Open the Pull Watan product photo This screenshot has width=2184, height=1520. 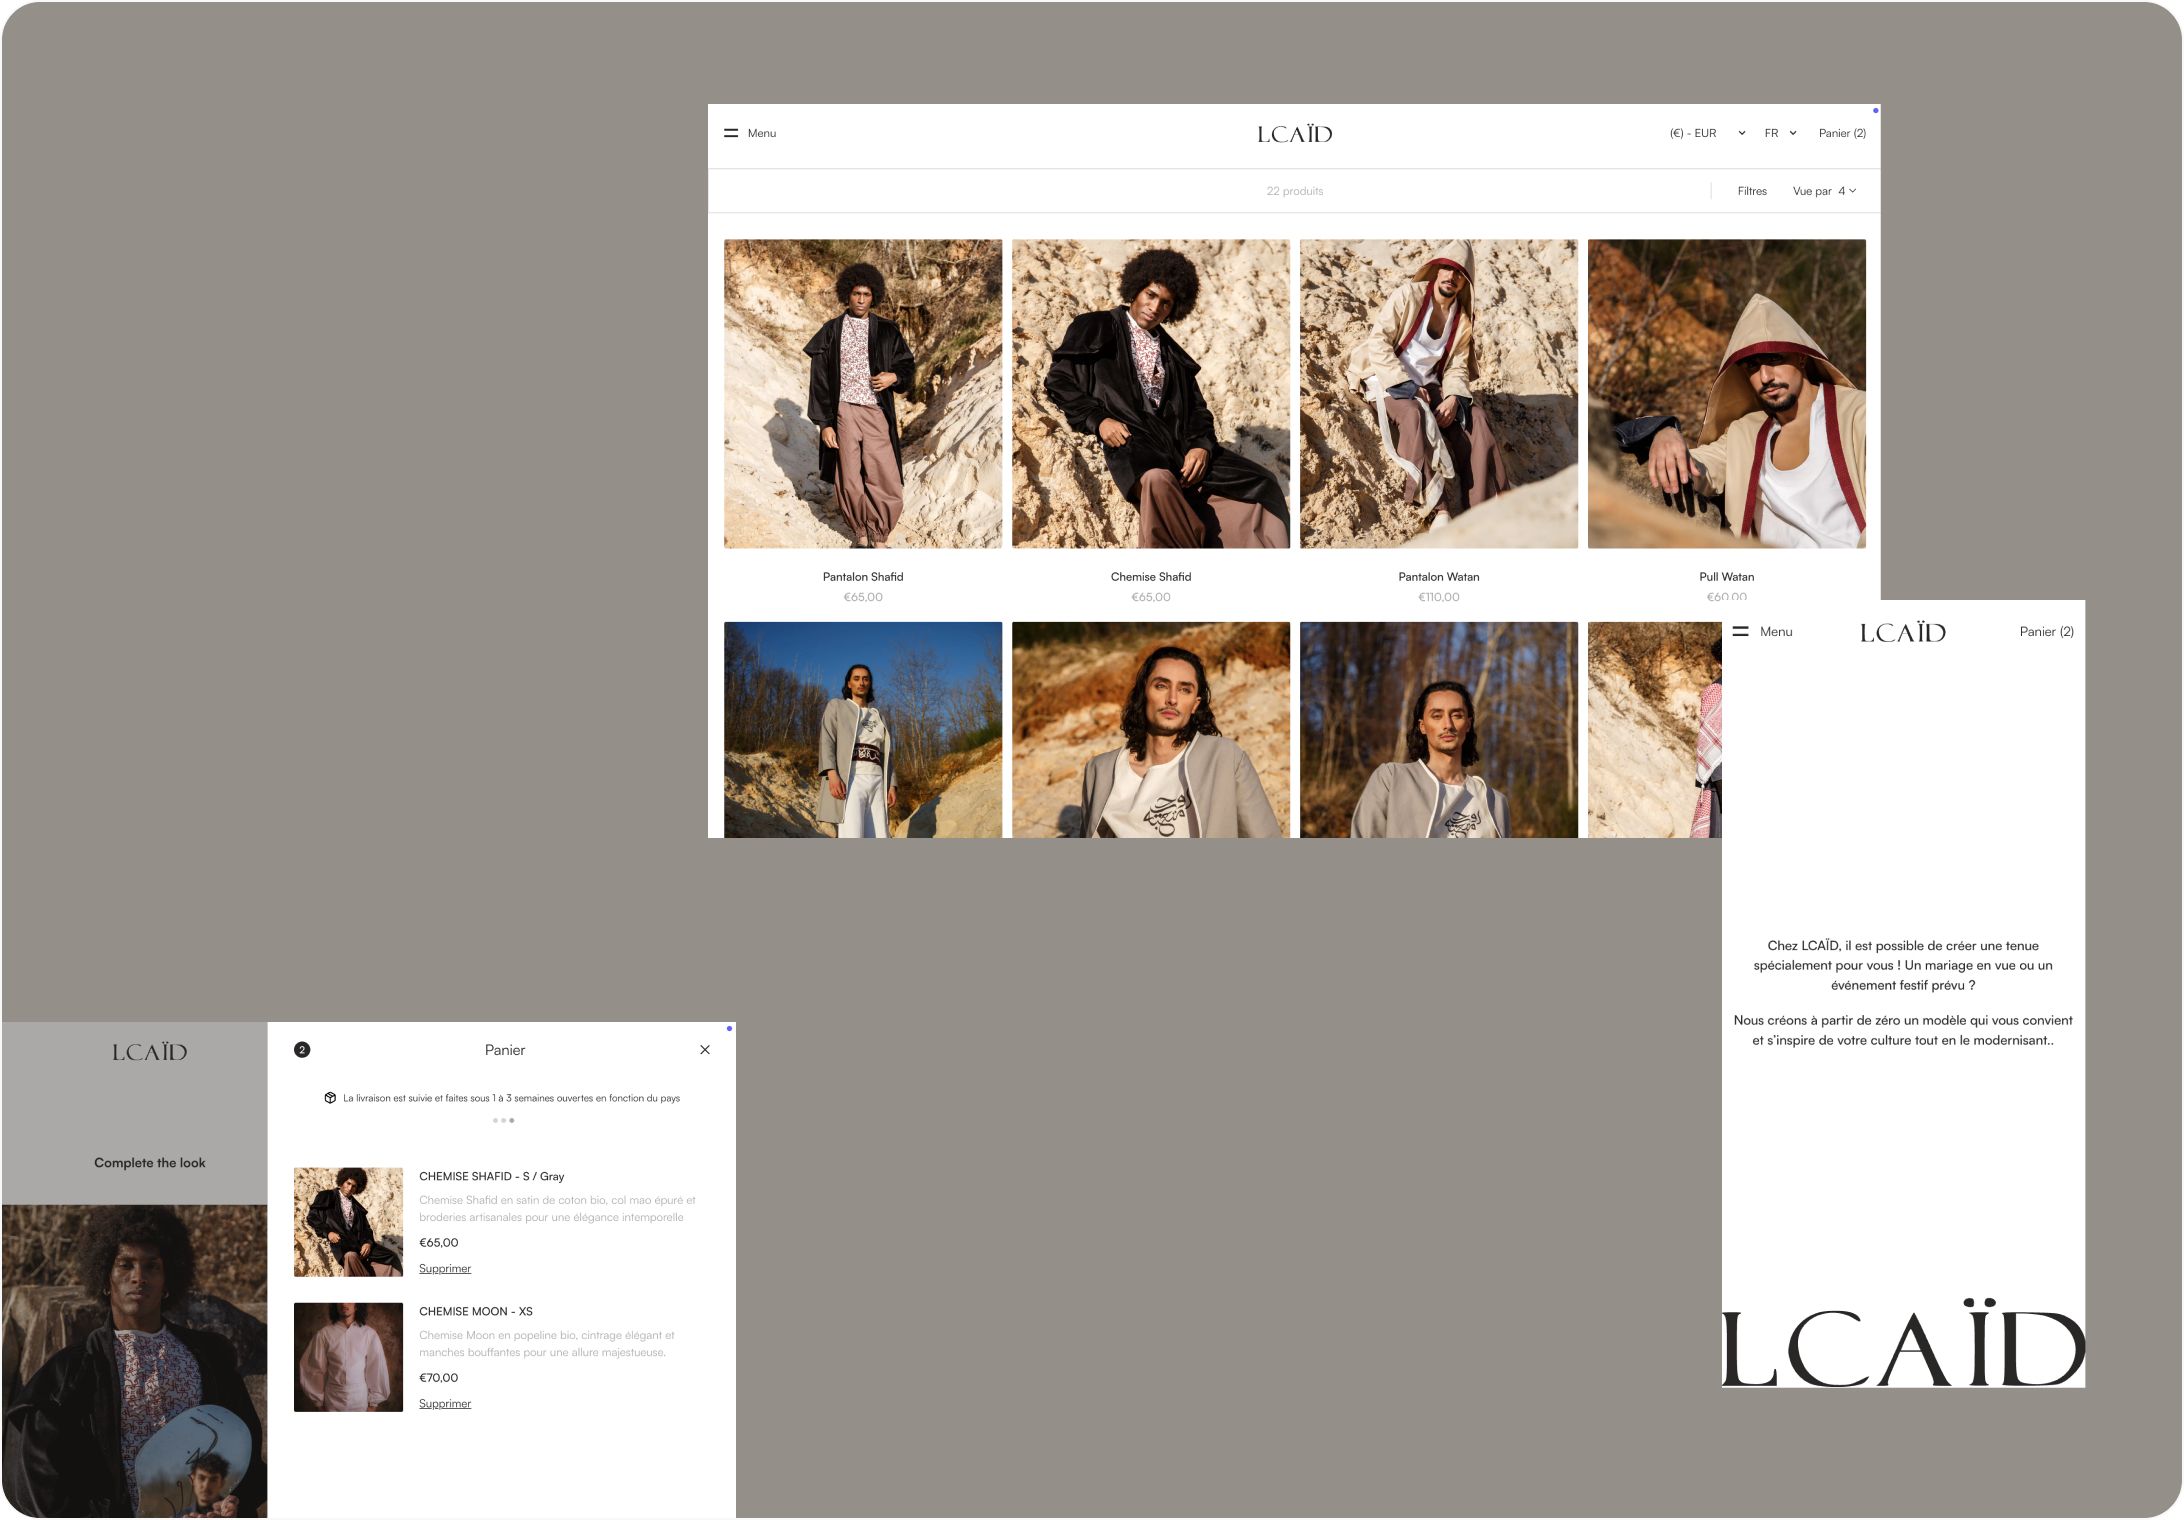point(1727,394)
